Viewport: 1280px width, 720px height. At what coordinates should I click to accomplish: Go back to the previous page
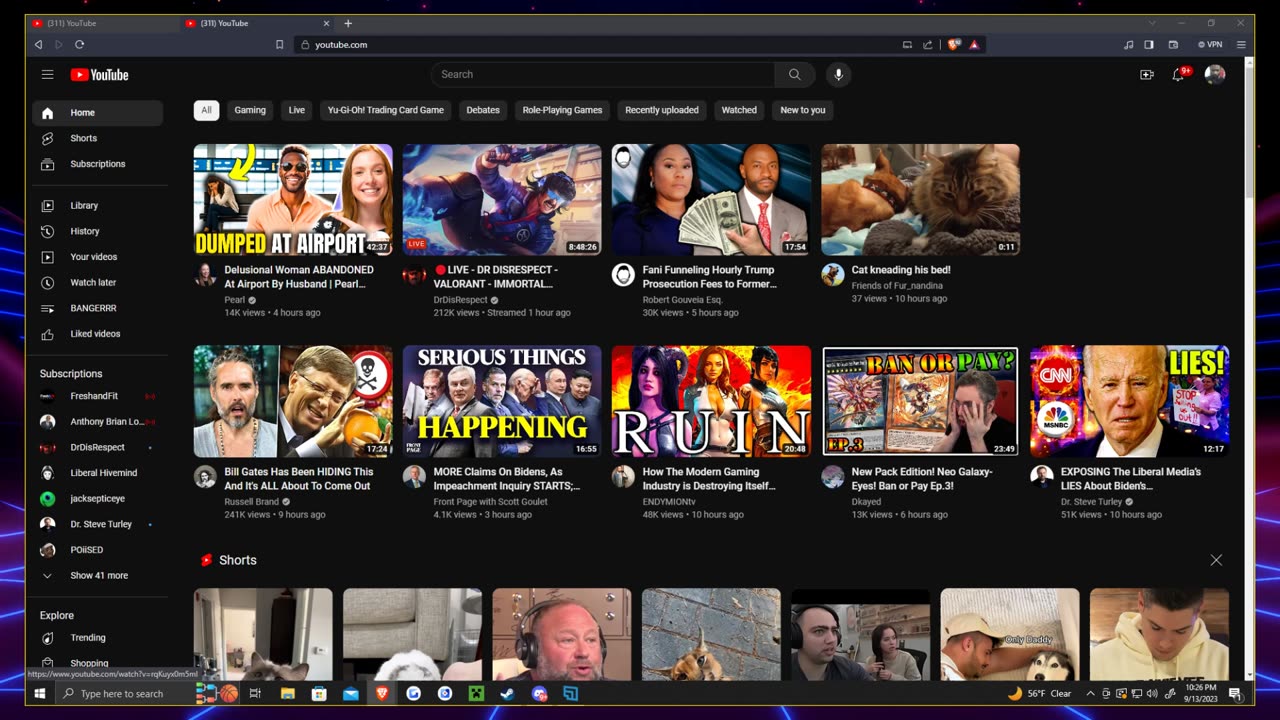tap(38, 44)
